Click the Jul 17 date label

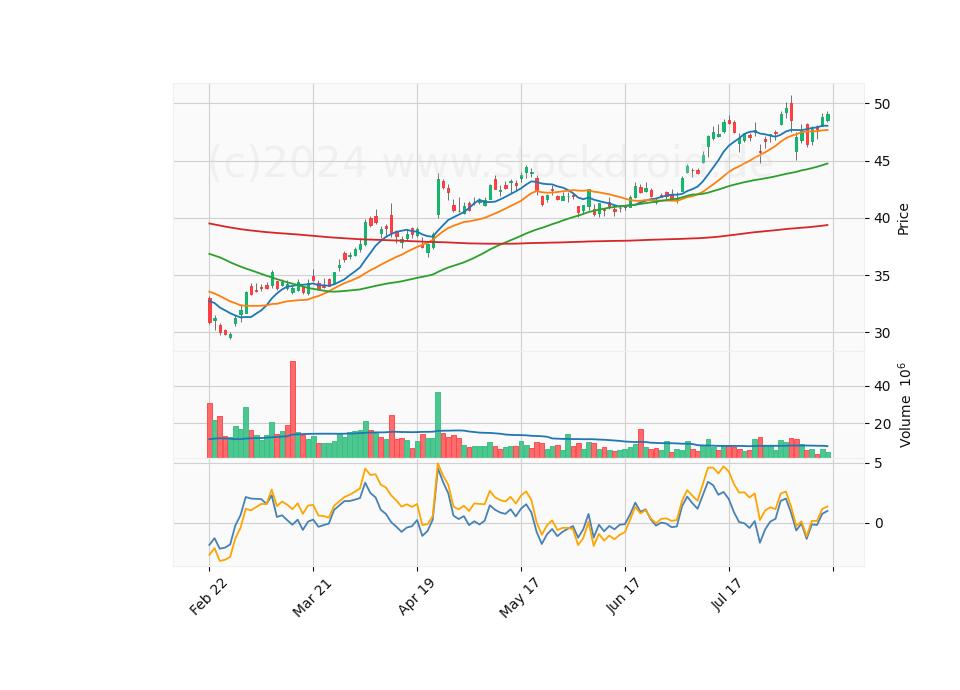tap(727, 595)
